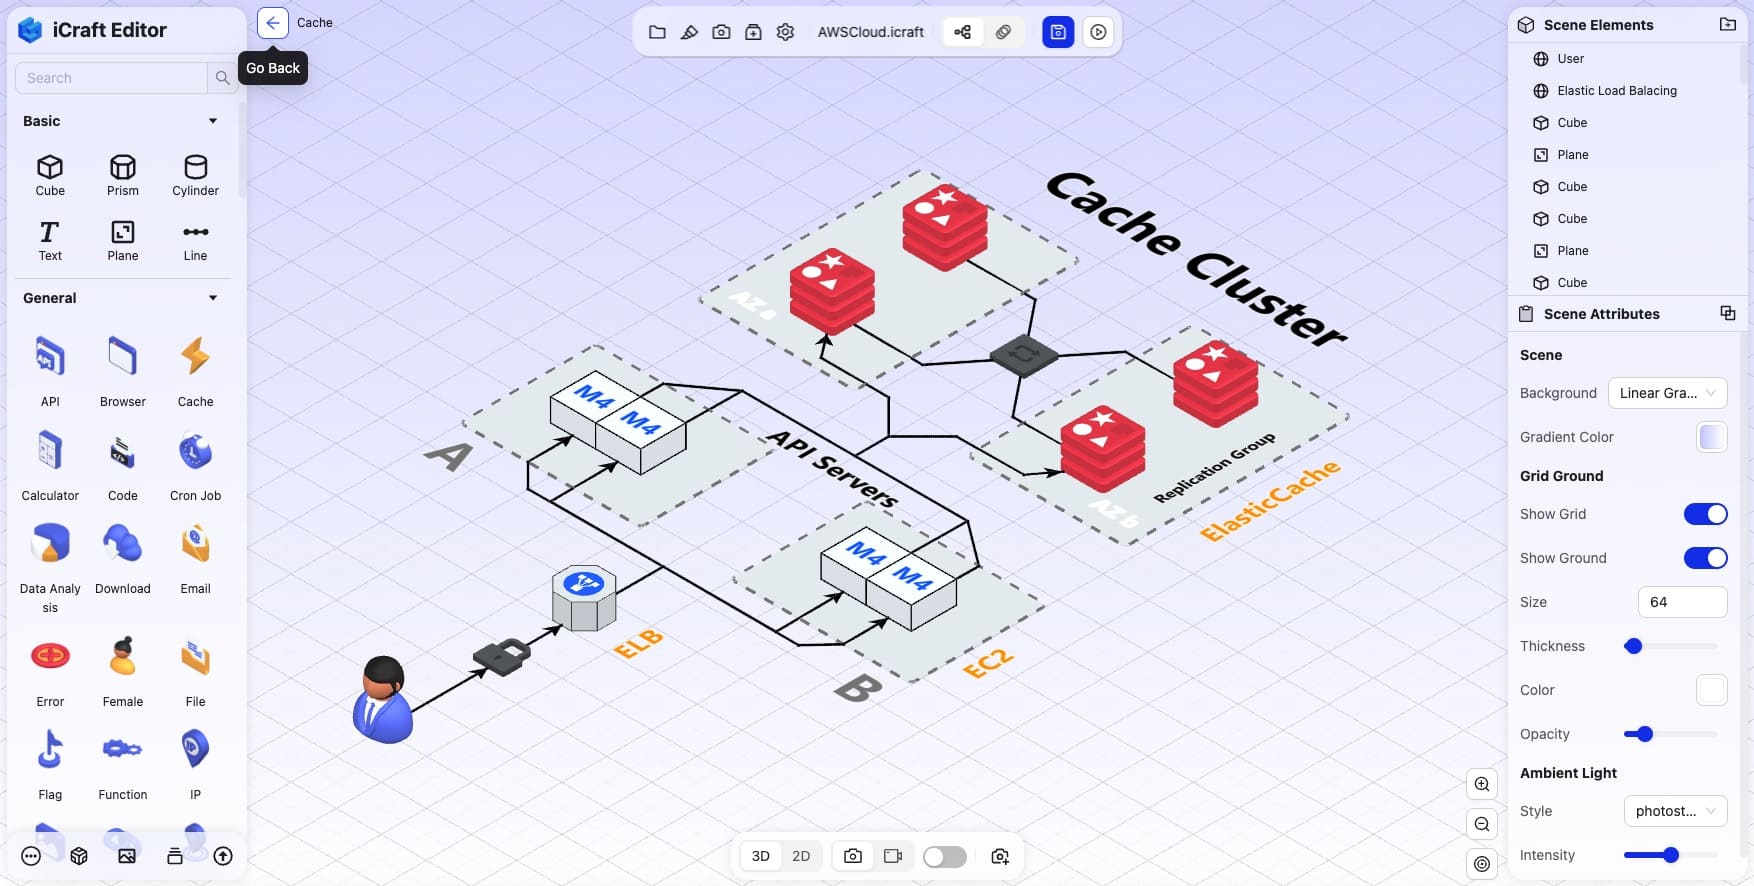Zoom in the canvas

(x=1482, y=784)
